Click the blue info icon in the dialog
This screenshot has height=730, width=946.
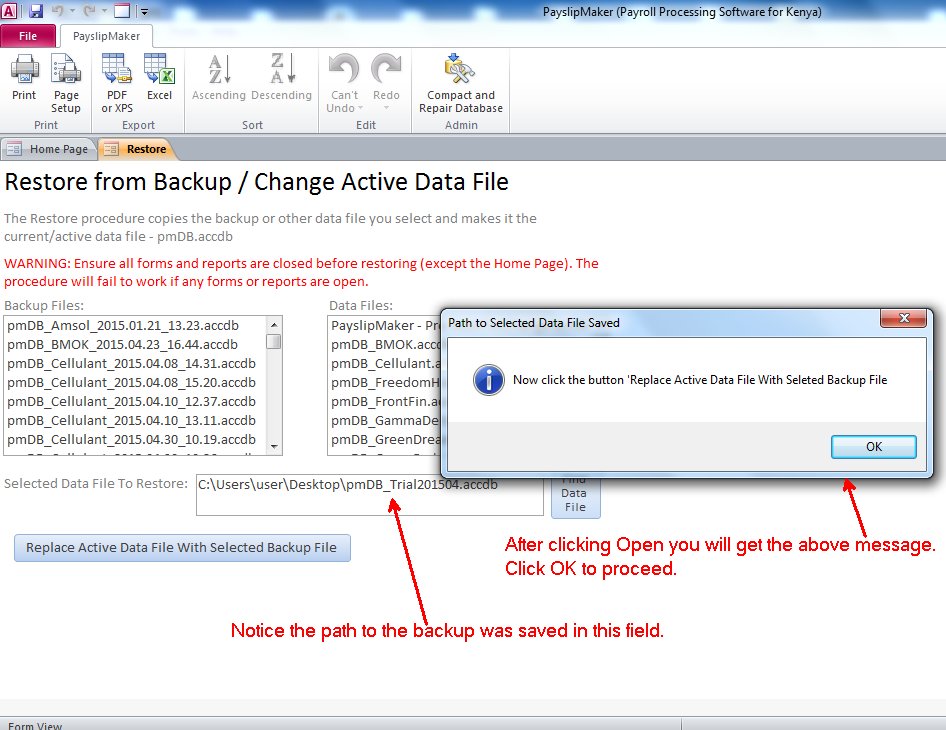click(x=489, y=380)
